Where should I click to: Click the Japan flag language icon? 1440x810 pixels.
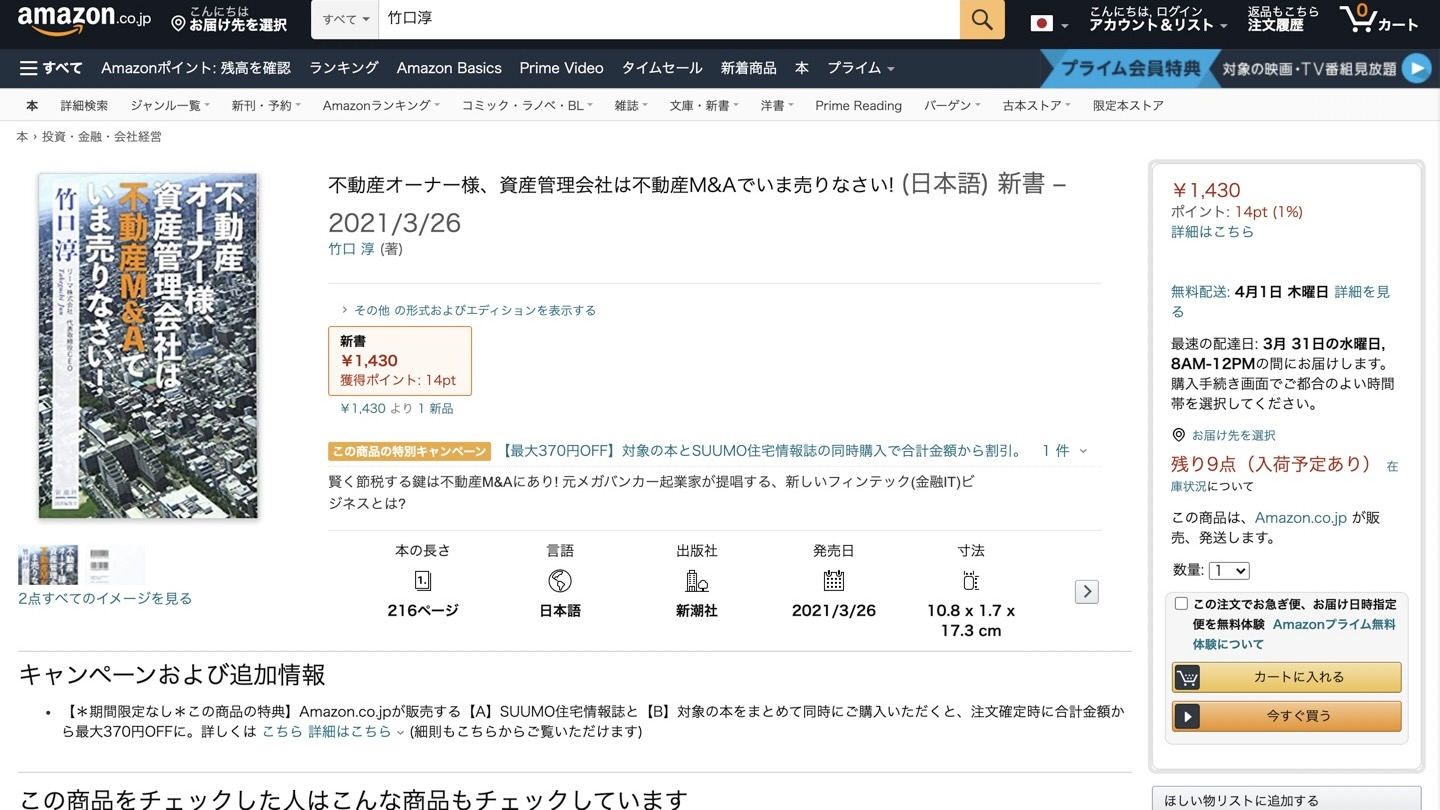coord(1042,23)
